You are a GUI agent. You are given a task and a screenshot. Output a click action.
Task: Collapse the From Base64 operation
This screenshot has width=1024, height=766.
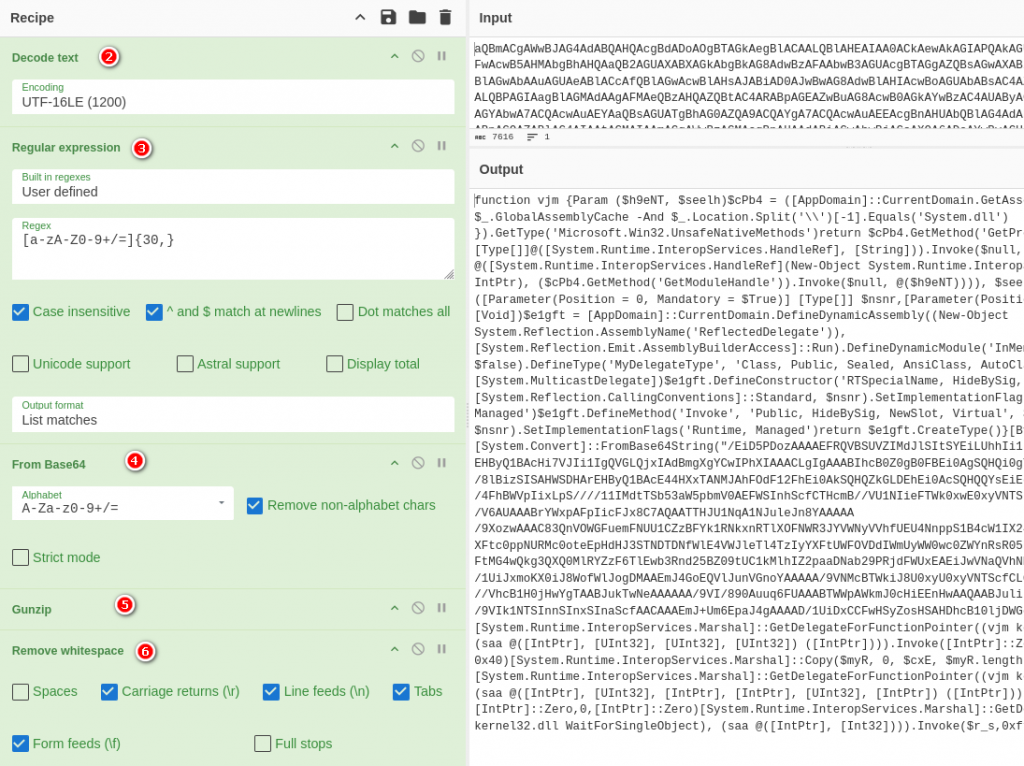coord(394,463)
